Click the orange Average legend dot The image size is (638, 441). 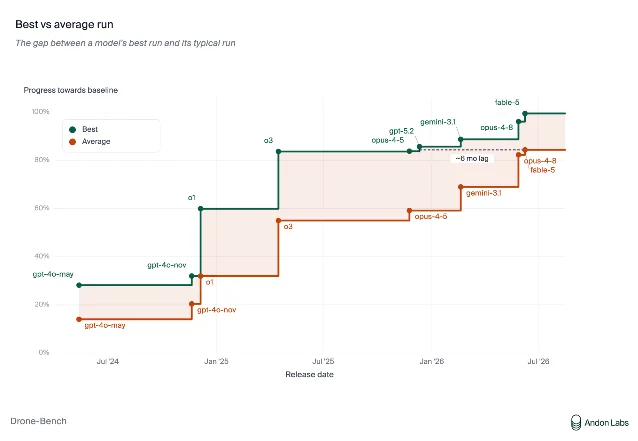(72, 142)
